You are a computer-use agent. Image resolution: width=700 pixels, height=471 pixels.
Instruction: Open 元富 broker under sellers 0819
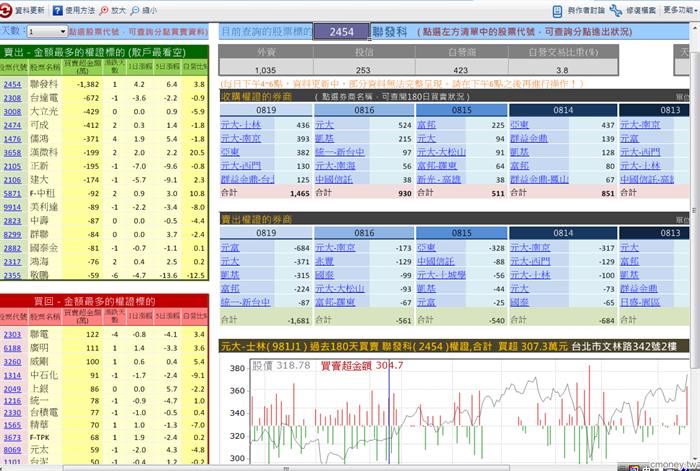pos(230,248)
